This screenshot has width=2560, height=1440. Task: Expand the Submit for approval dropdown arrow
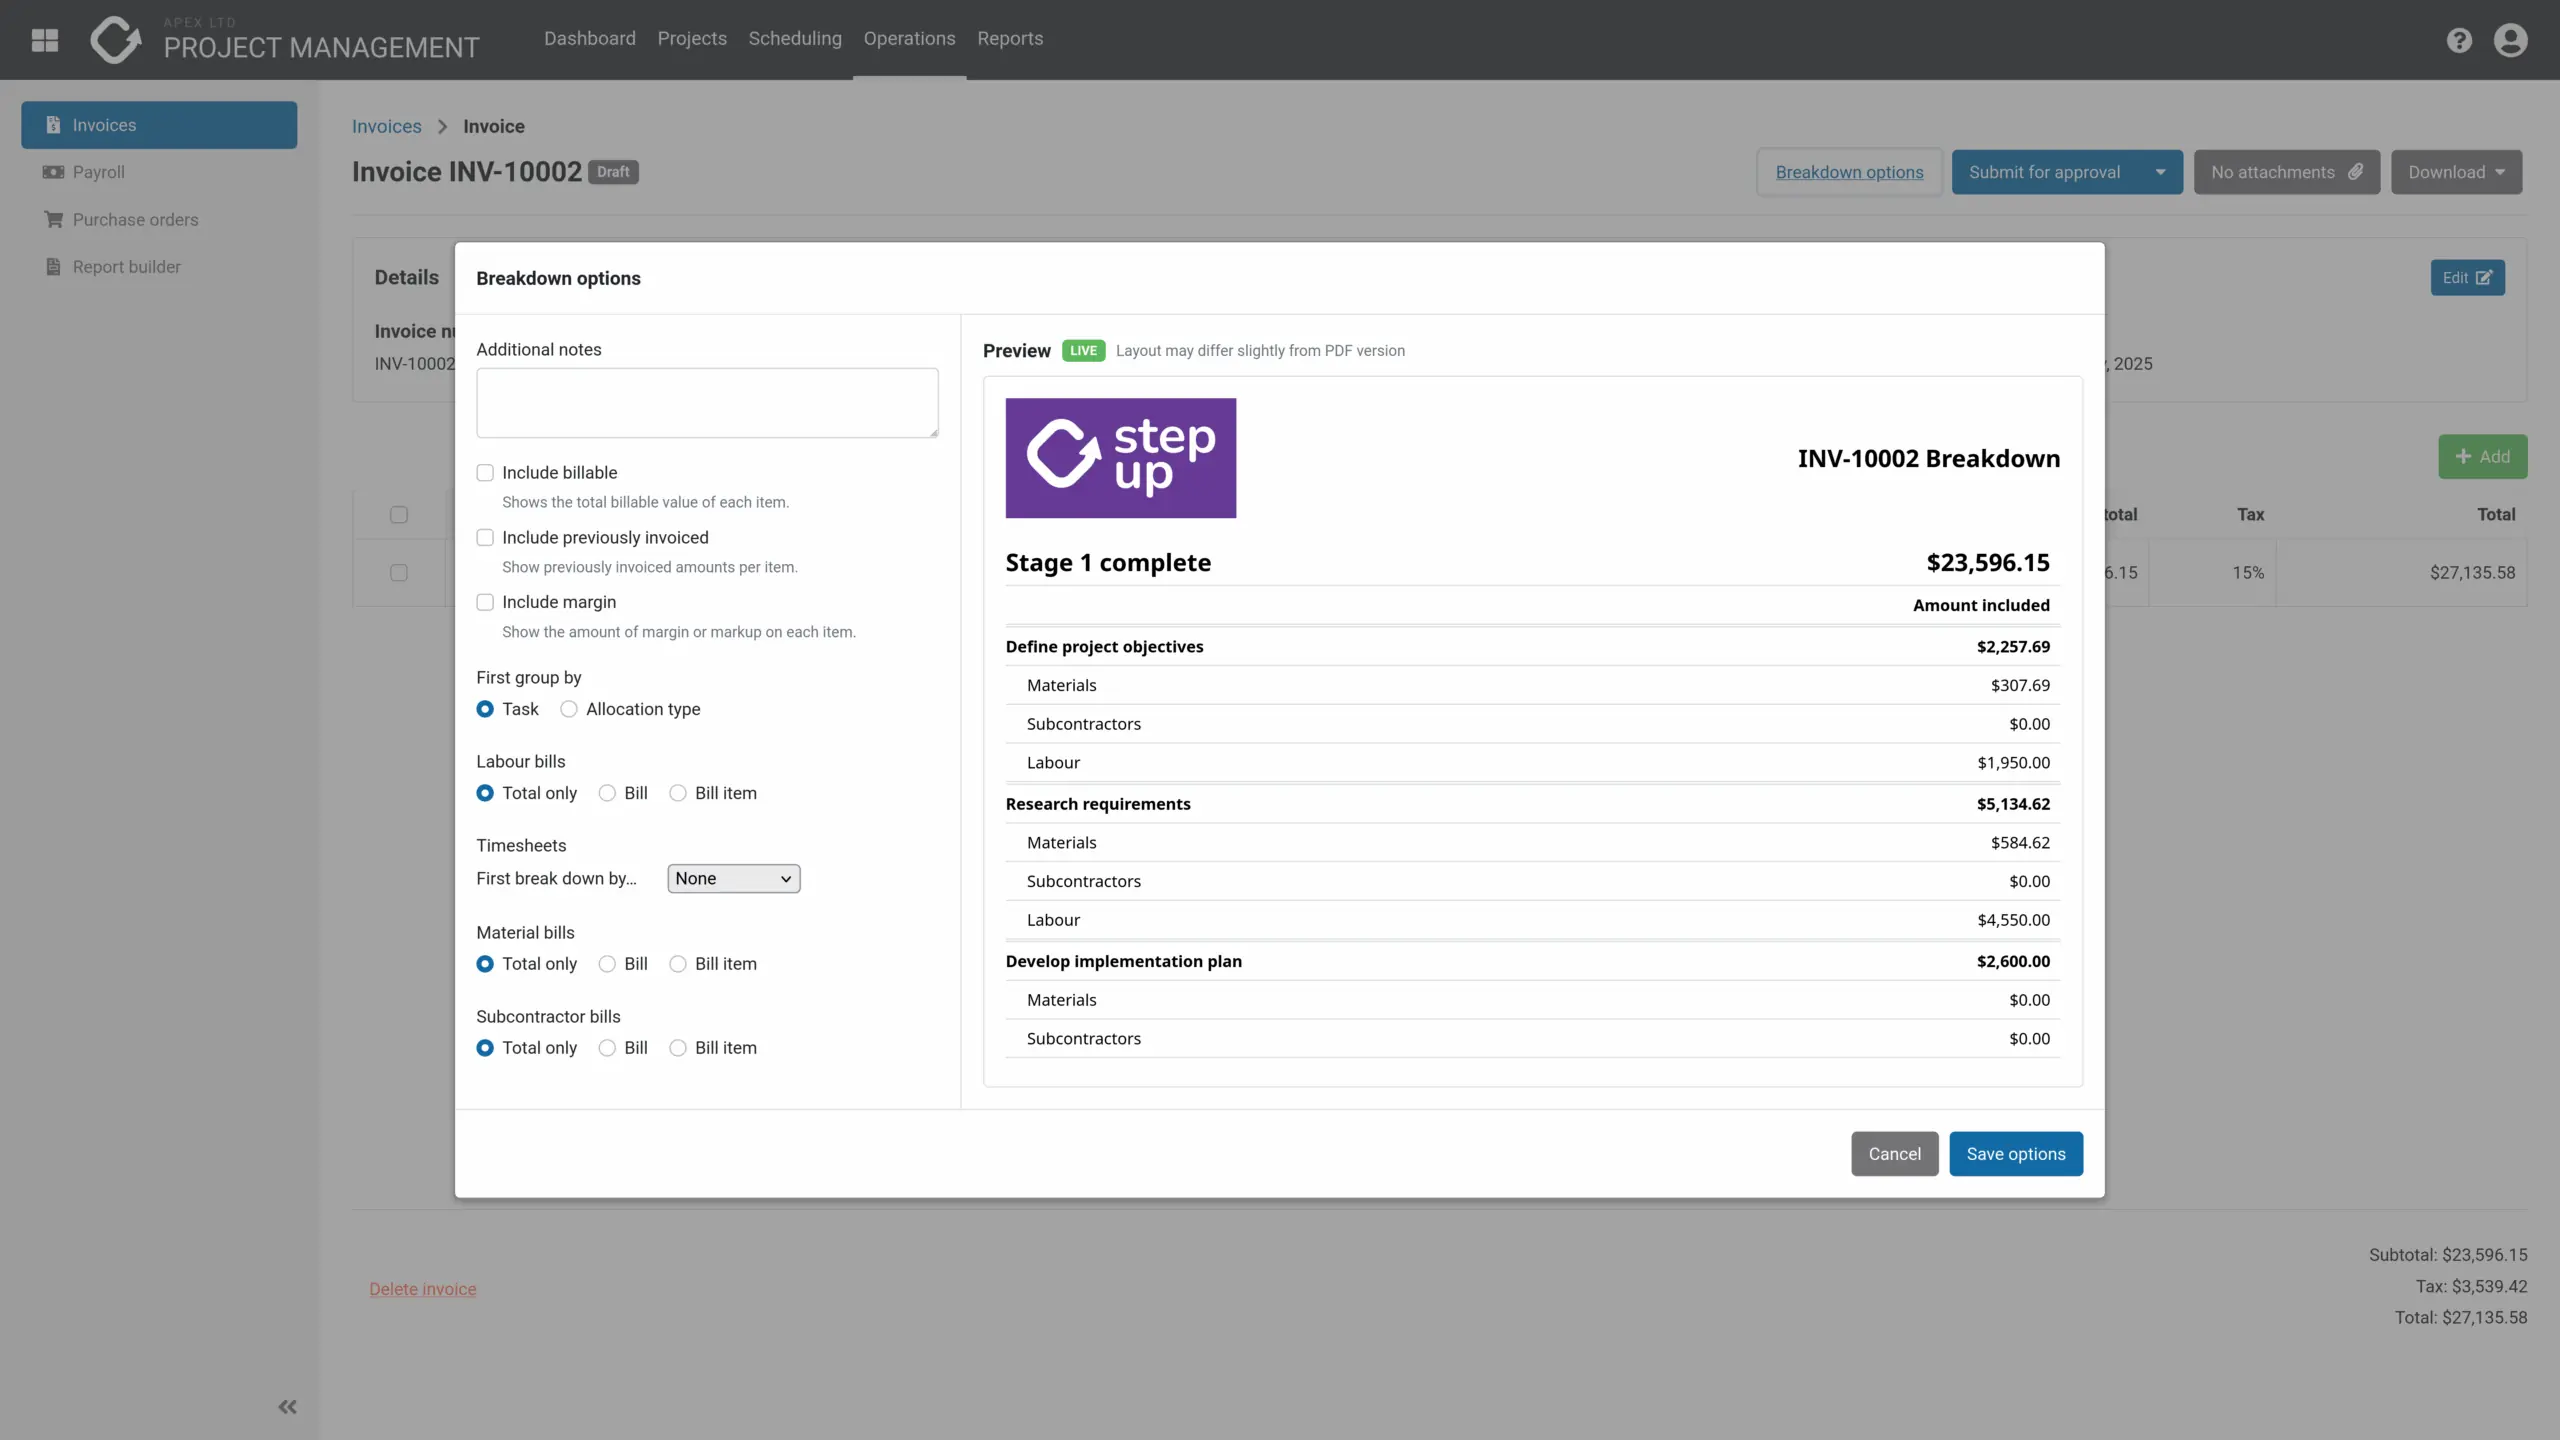coord(2160,172)
